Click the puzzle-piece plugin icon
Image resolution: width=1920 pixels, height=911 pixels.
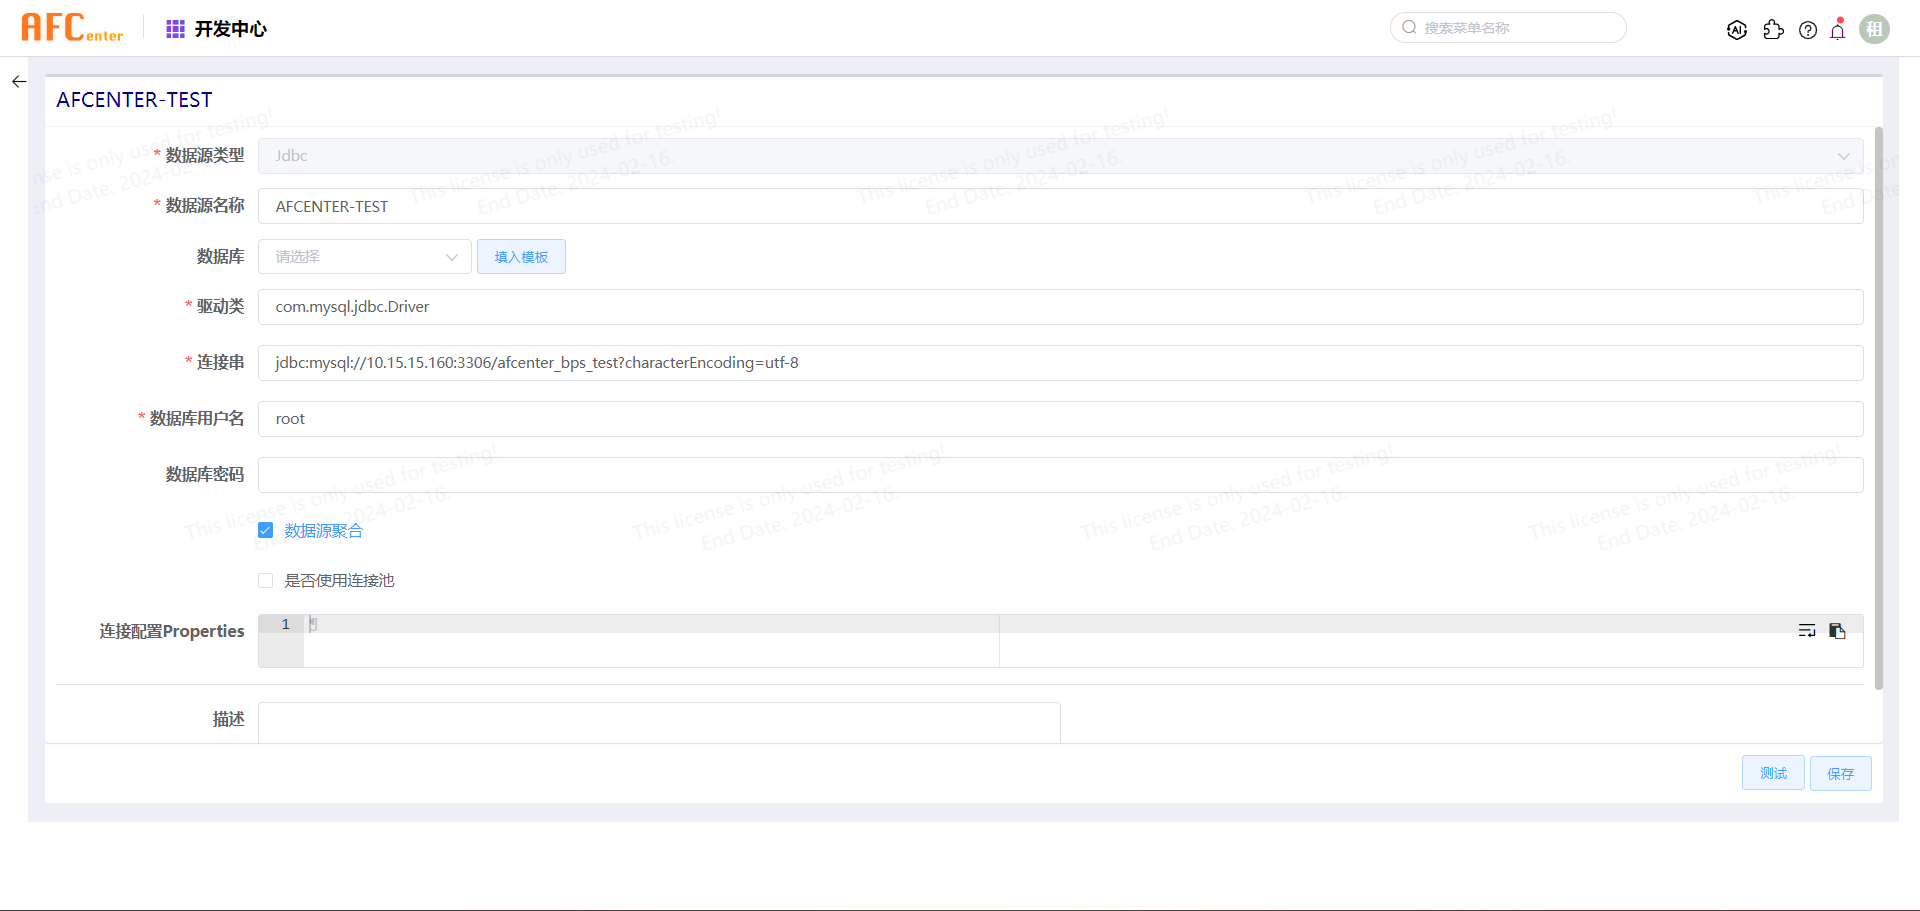(x=1773, y=30)
